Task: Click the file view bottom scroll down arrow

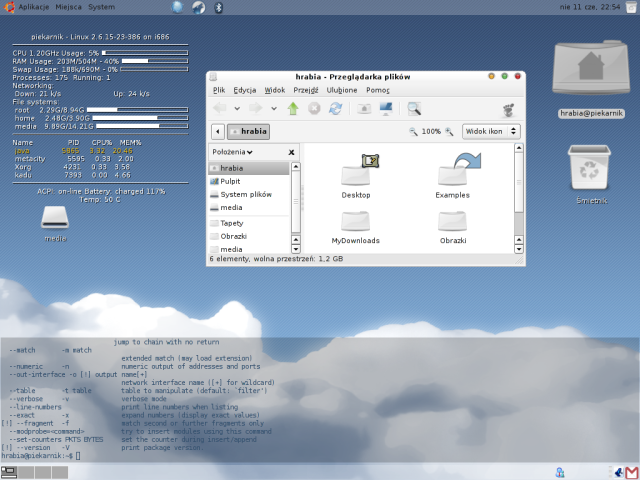Action: 519,249
